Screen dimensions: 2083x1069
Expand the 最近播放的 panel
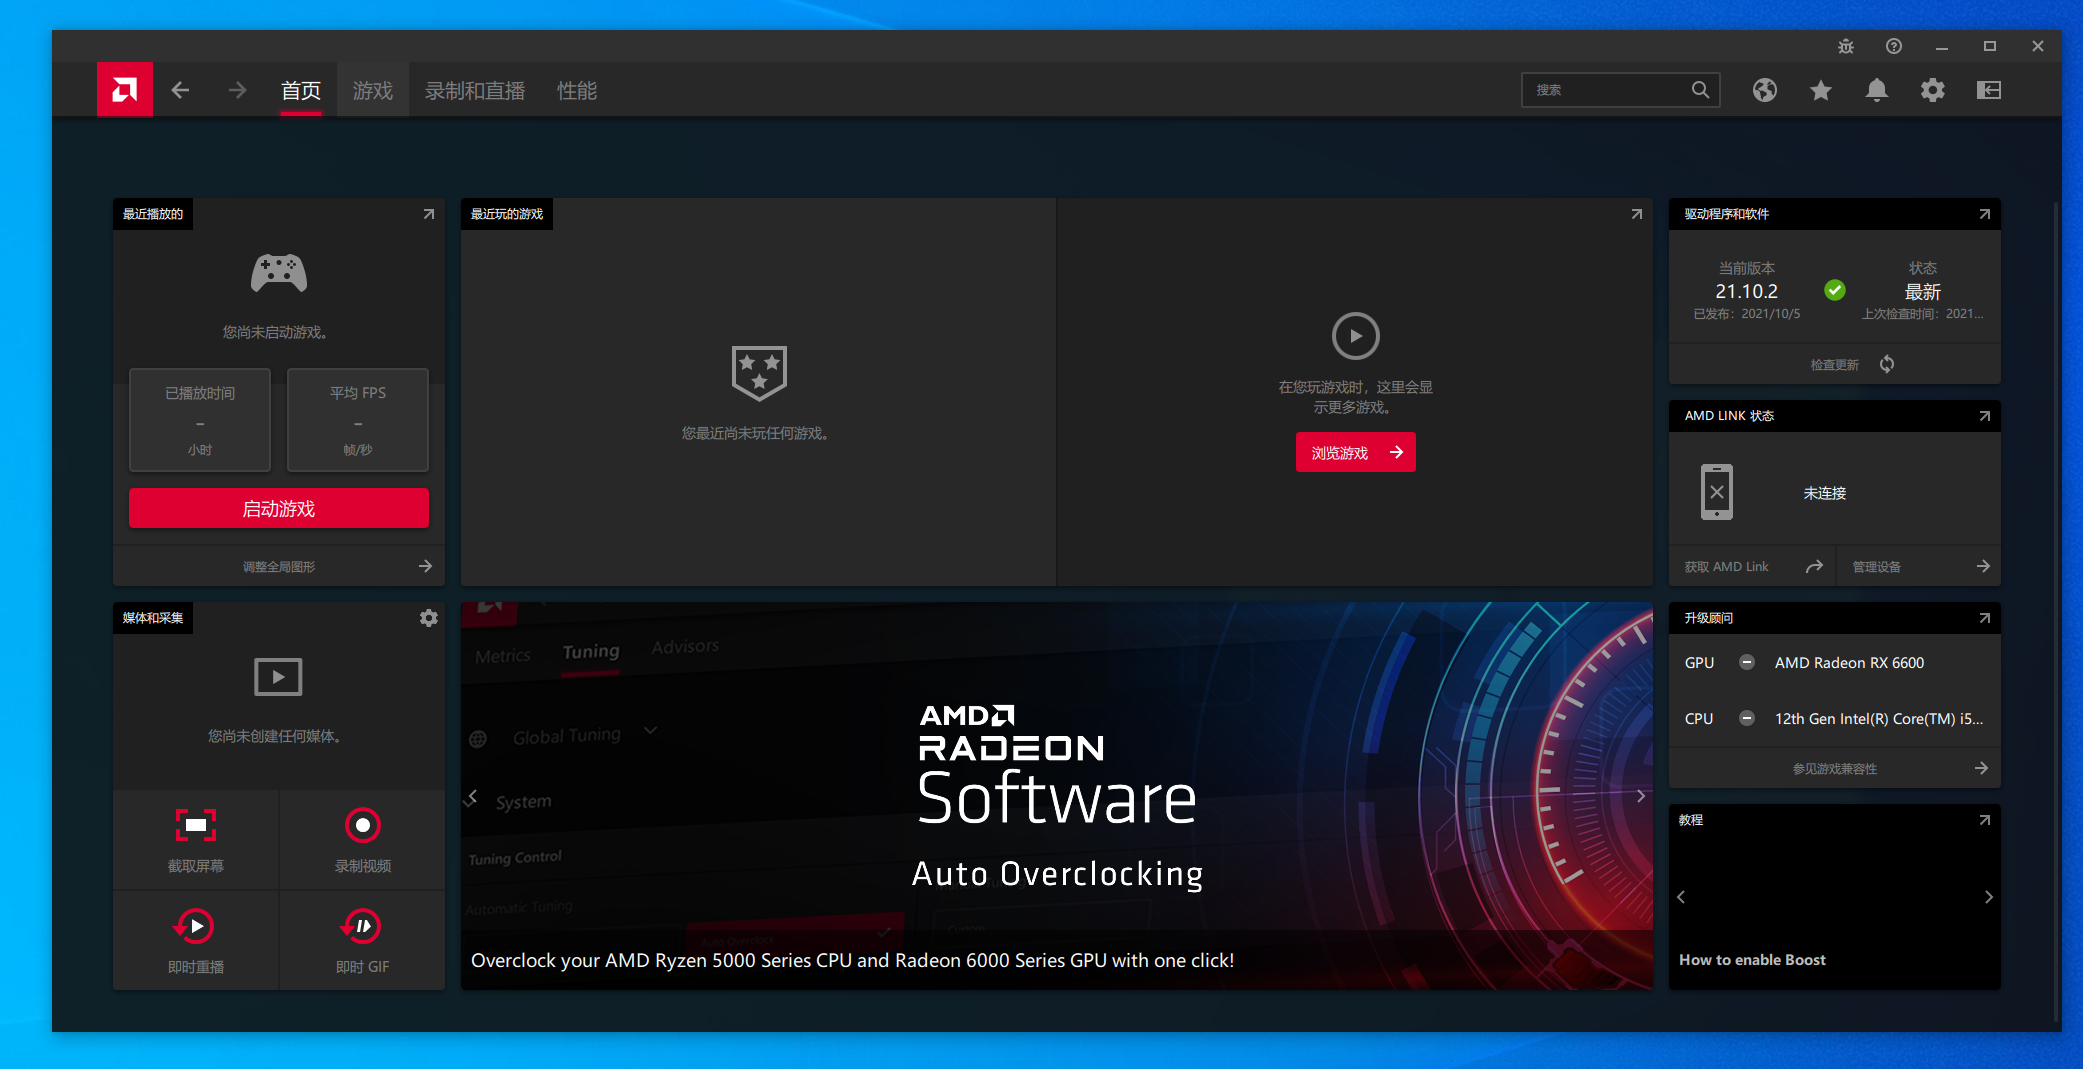pos(428,214)
